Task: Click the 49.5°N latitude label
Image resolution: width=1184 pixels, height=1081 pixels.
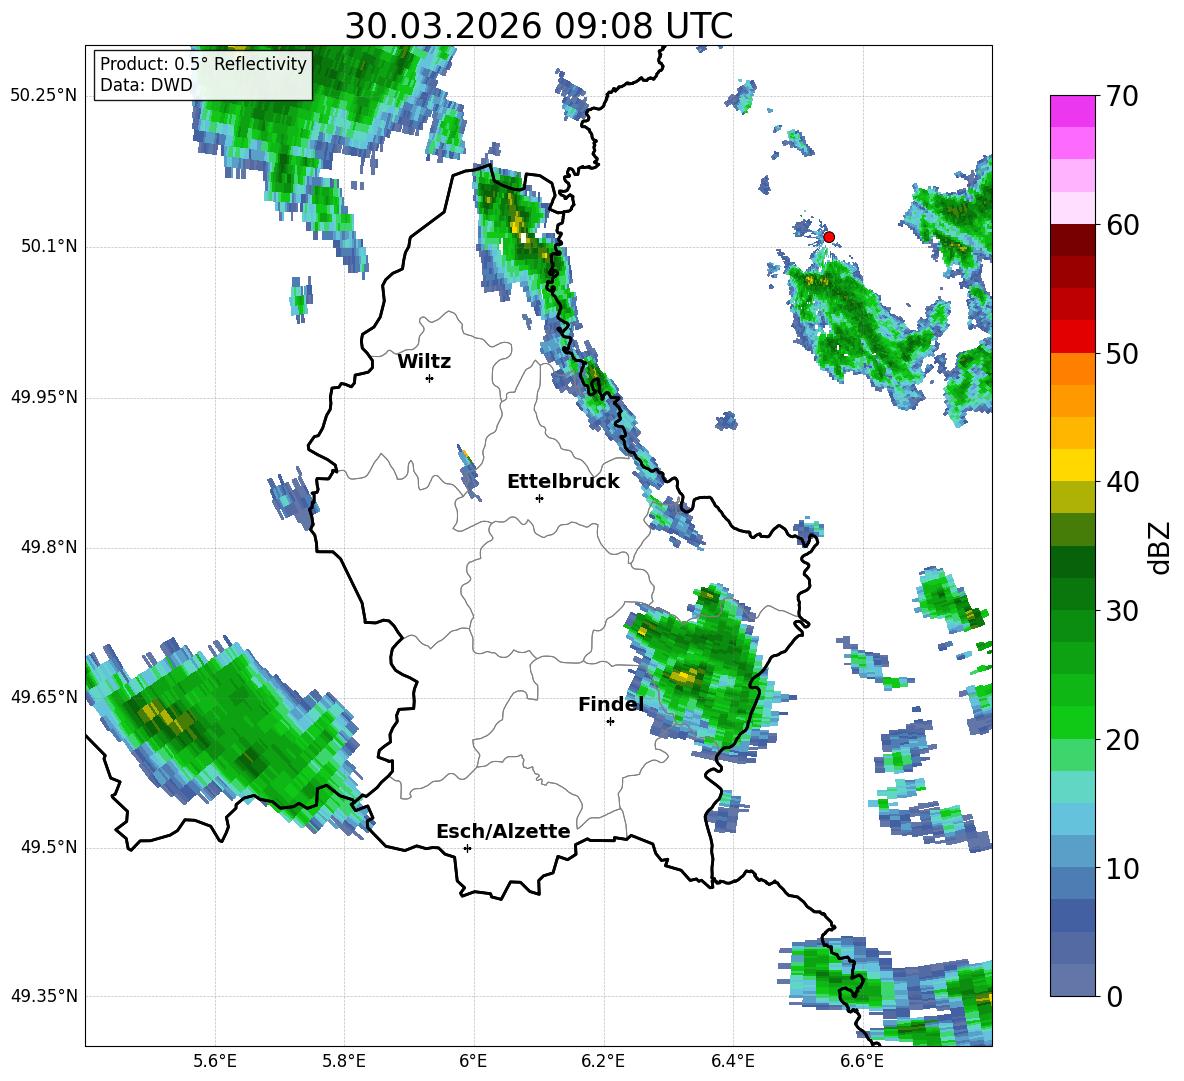Action: [x=48, y=848]
